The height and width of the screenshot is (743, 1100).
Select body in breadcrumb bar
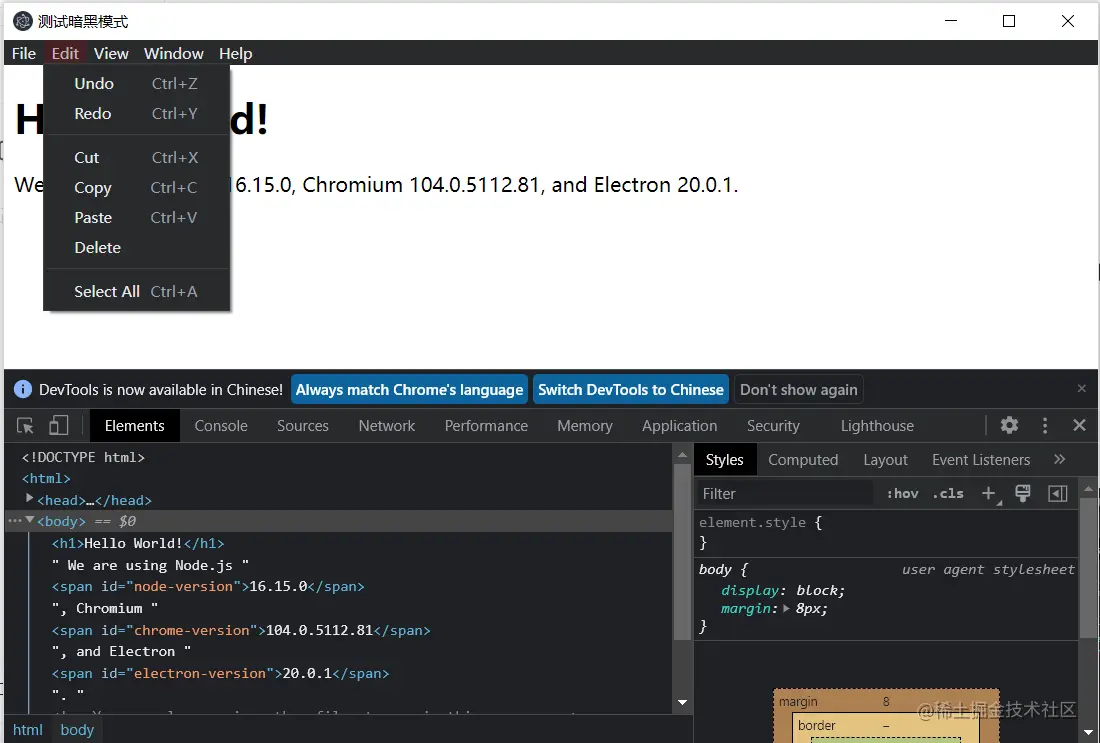(x=77, y=730)
